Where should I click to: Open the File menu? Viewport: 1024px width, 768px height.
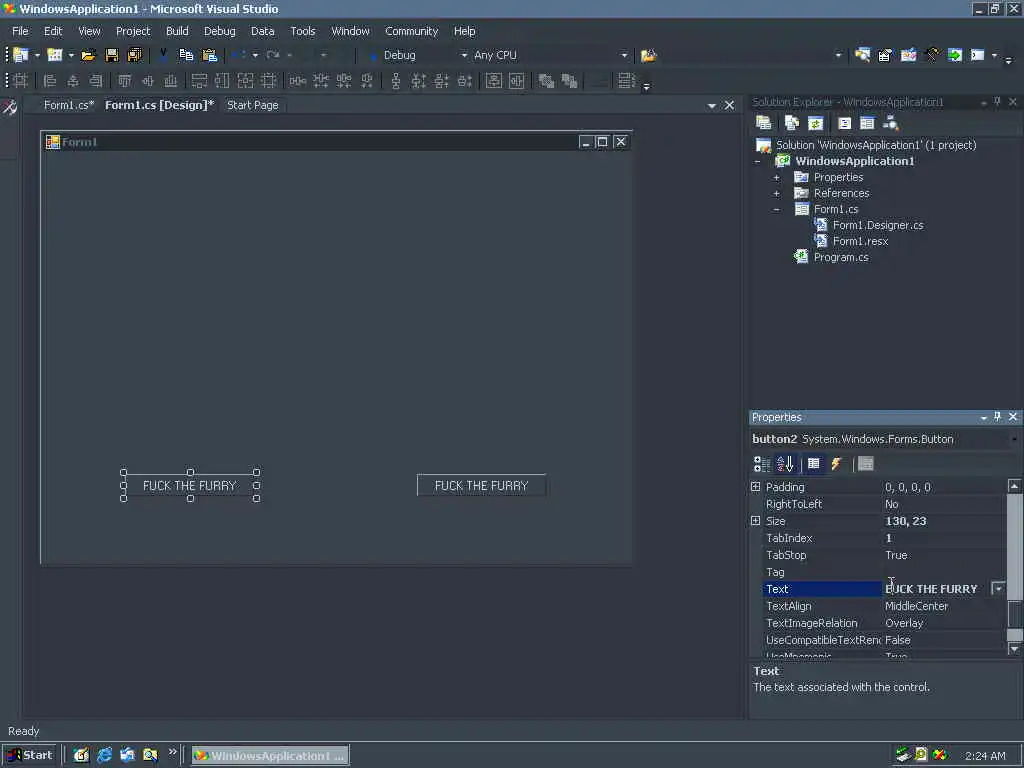pos(20,31)
